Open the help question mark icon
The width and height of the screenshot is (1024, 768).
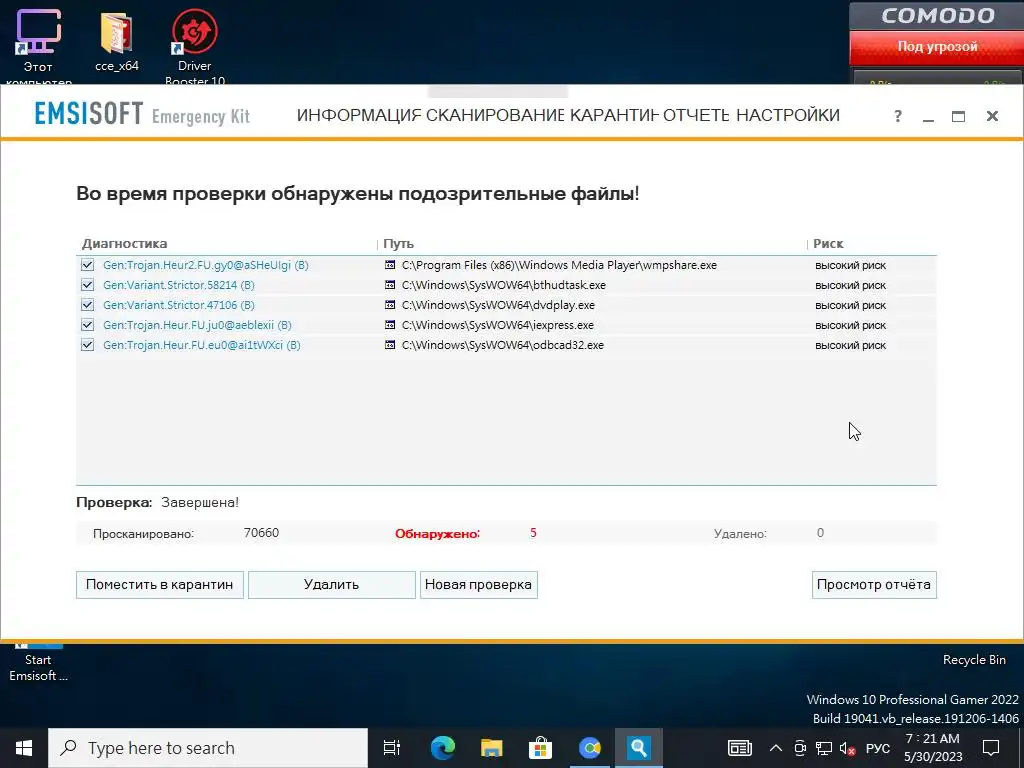click(898, 116)
